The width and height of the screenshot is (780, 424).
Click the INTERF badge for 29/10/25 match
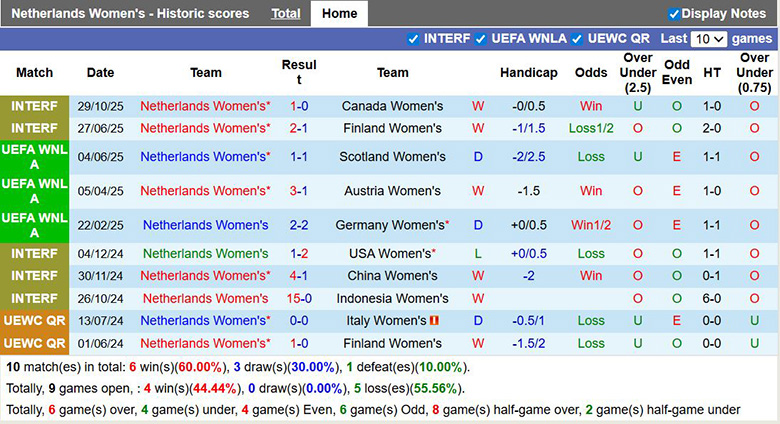(35, 106)
